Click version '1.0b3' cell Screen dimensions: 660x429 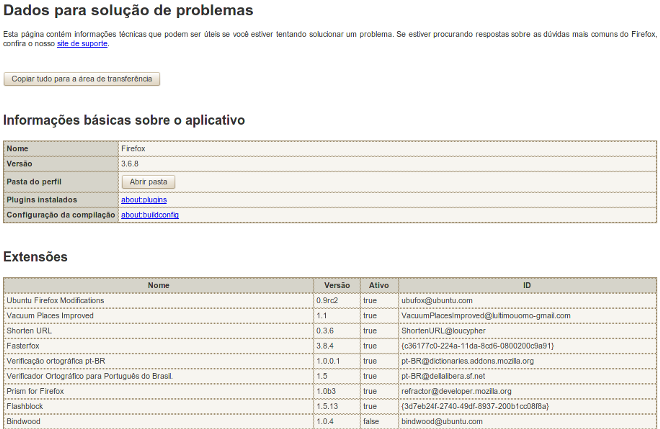tap(337, 391)
